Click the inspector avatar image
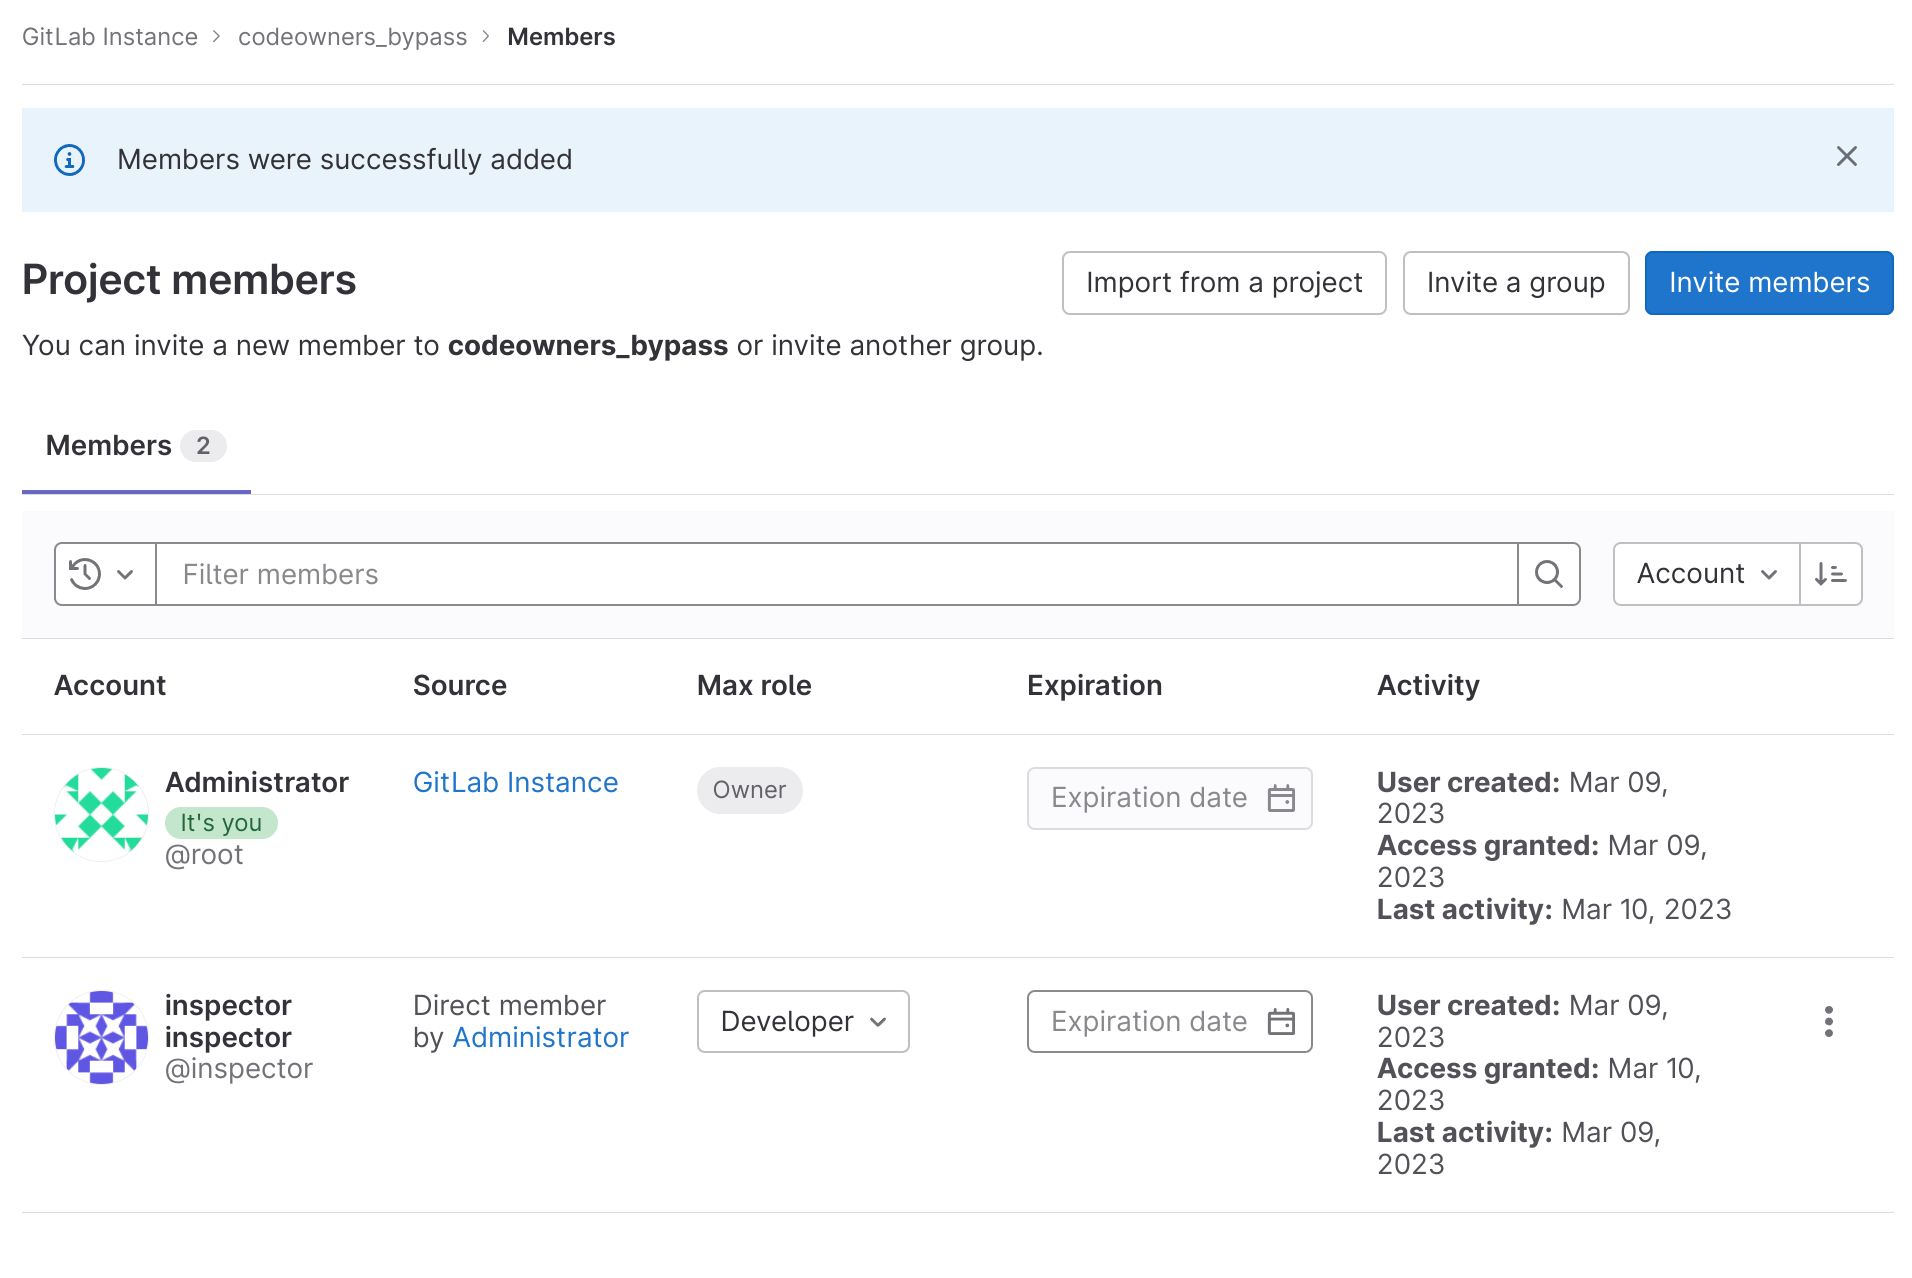The width and height of the screenshot is (1912, 1278). pyautogui.click(x=101, y=1037)
